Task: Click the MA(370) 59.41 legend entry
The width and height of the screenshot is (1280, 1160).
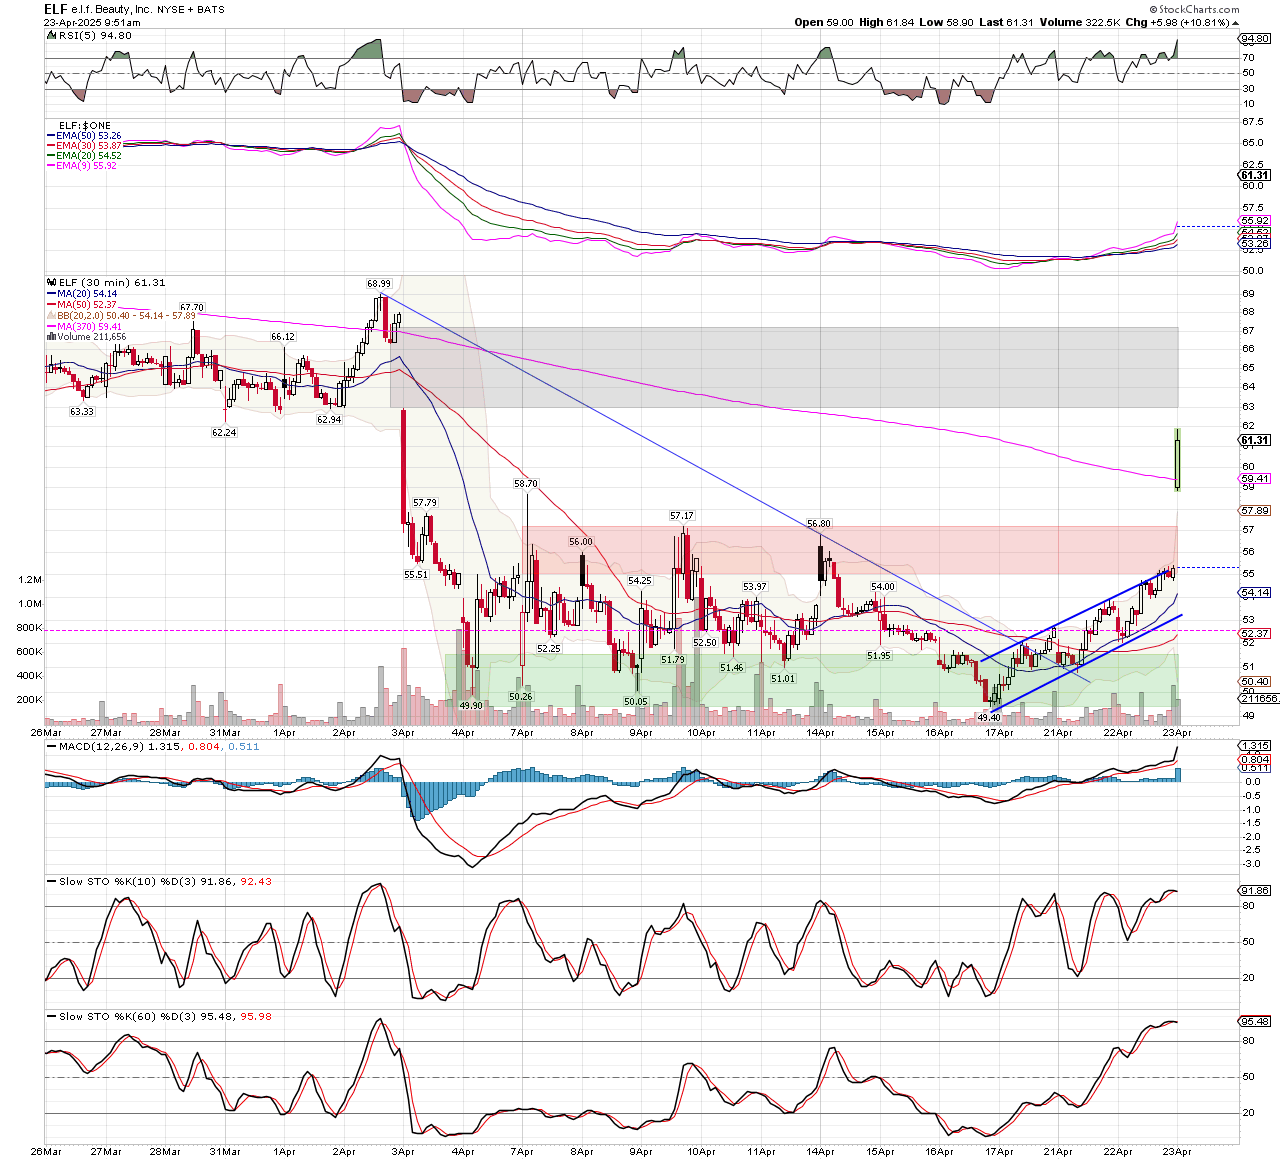Action: coord(85,327)
